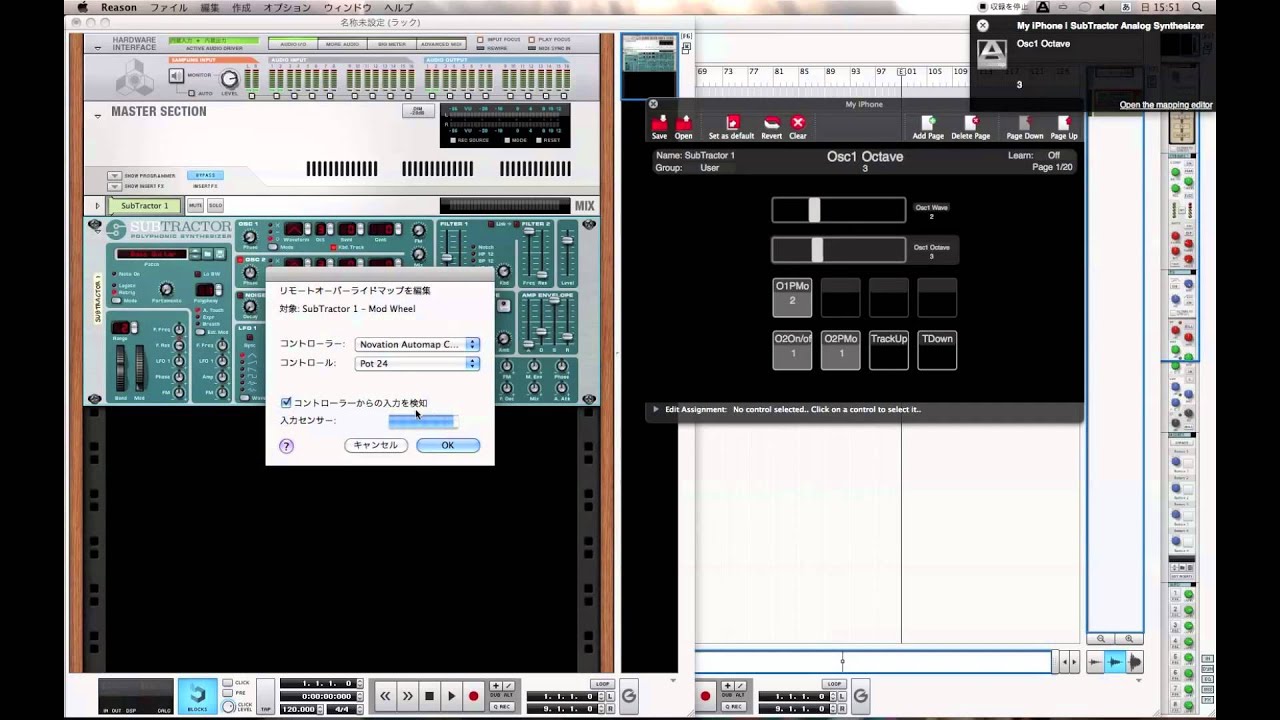The image size is (1280, 720).
Task: Click the Tap tempo button
Action: point(266,696)
